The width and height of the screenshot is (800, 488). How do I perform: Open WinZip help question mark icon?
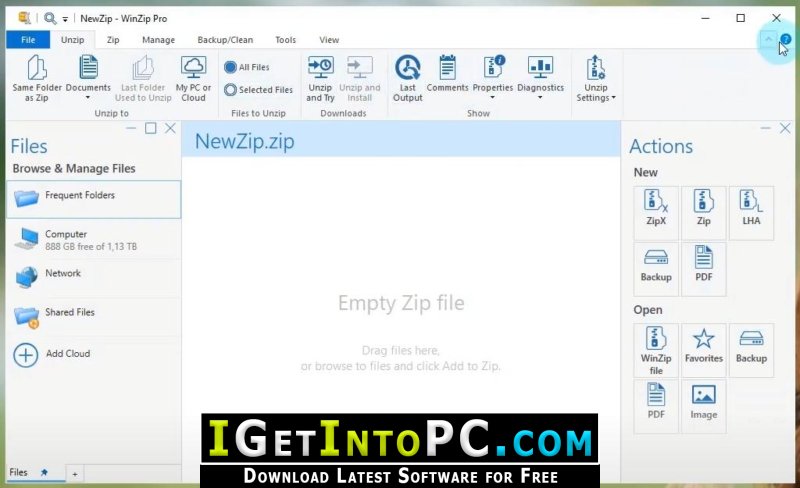pos(786,39)
